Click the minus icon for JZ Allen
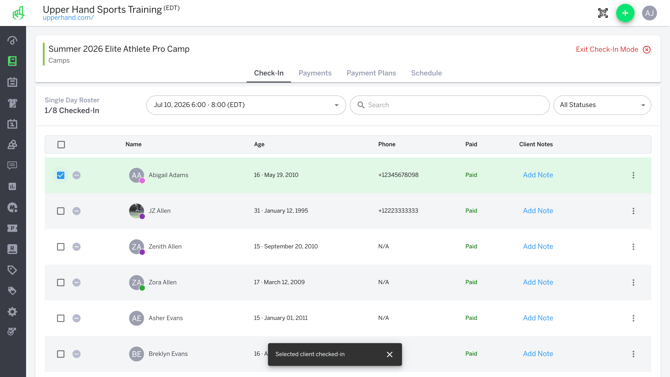Image resolution: width=670 pixels, height=377 pixels. tap(76, 211)
